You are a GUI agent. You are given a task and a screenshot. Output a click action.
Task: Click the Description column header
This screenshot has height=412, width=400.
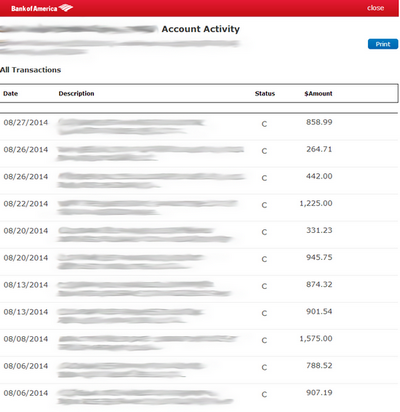76,94
